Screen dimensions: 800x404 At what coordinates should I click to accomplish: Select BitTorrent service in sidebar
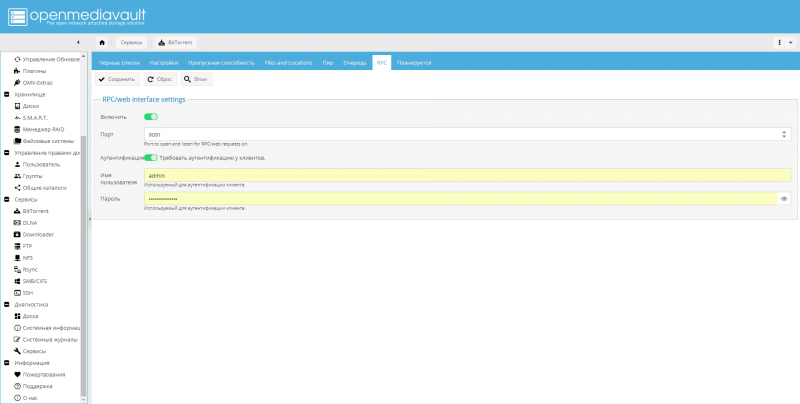[36, 211]
